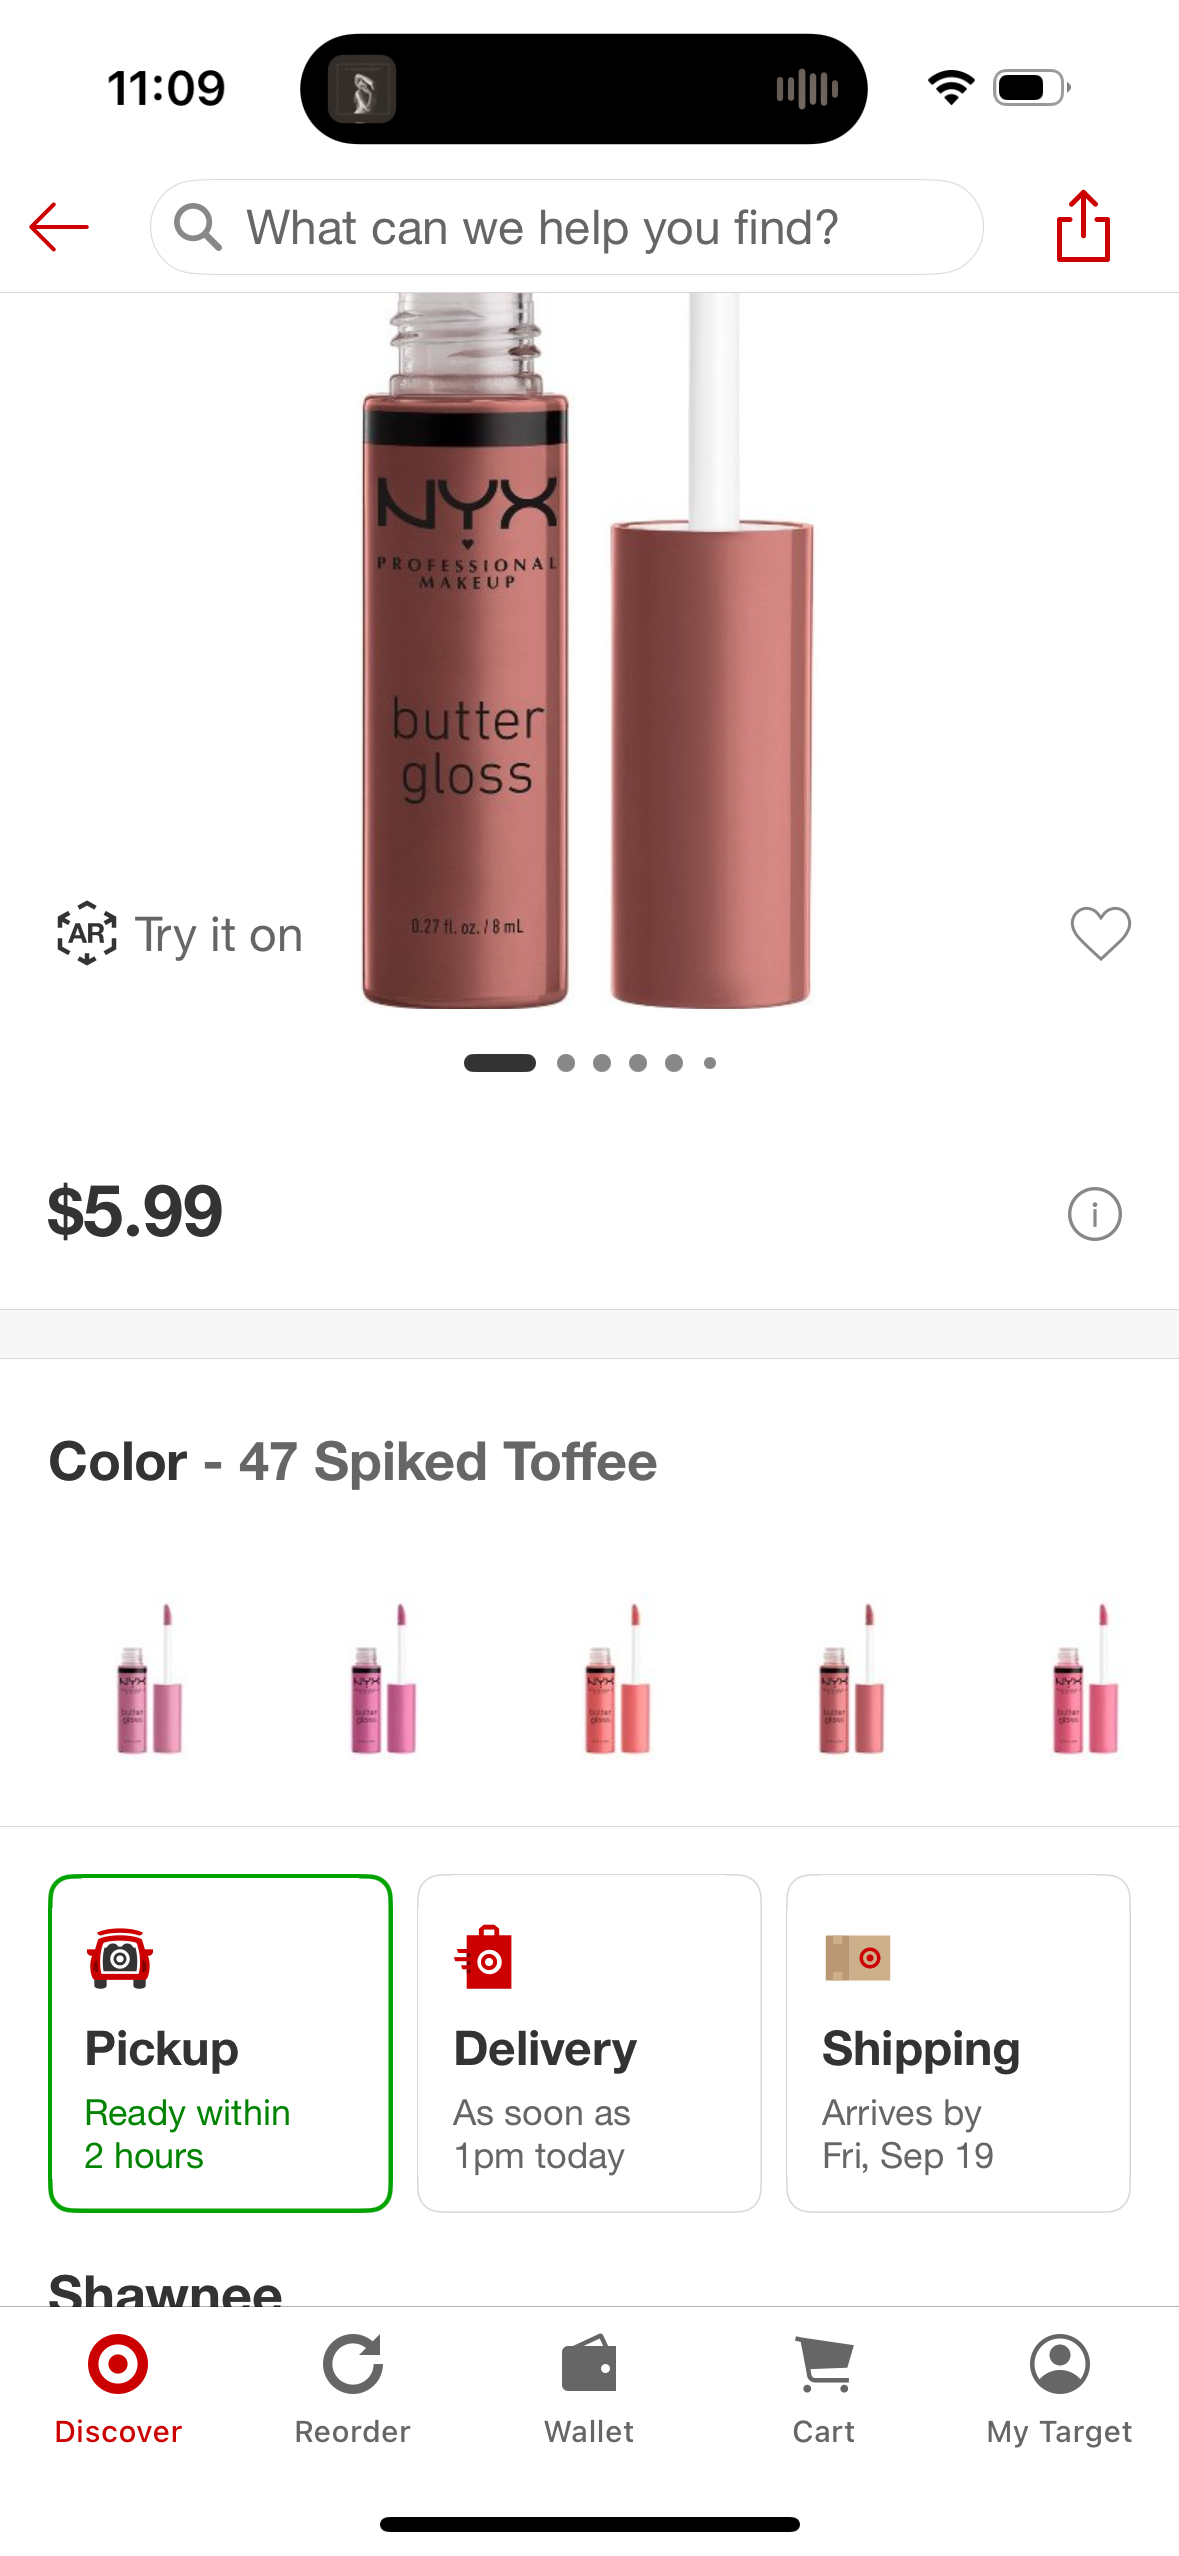Go to the Cart tab
Image resolution: width=1179 pixels, height=2556 pixels.
point(824,2390)
